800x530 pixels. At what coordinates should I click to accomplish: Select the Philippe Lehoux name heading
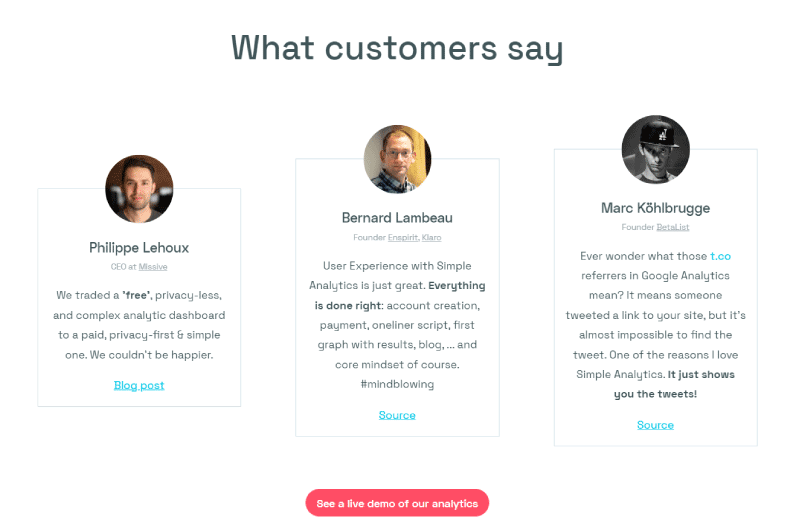tap(139, 248)
